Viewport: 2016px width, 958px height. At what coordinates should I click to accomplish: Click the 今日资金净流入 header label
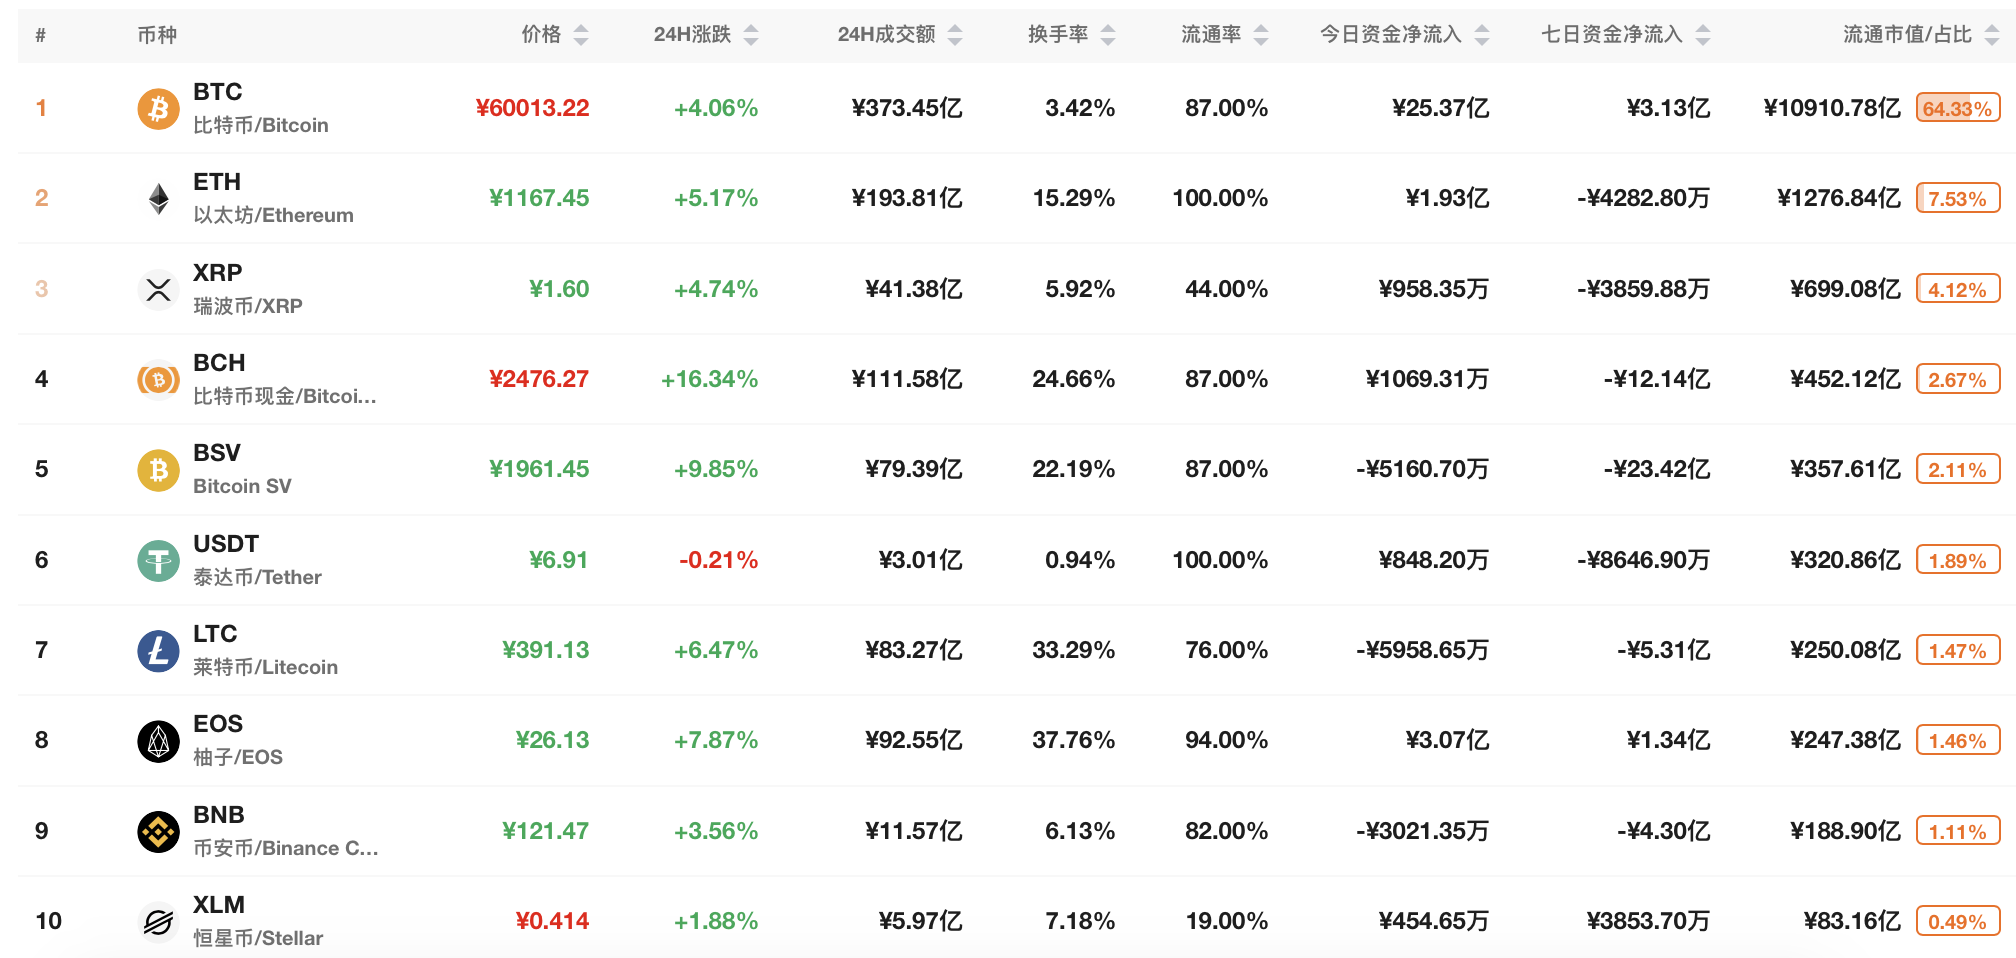coord(1391,35)
